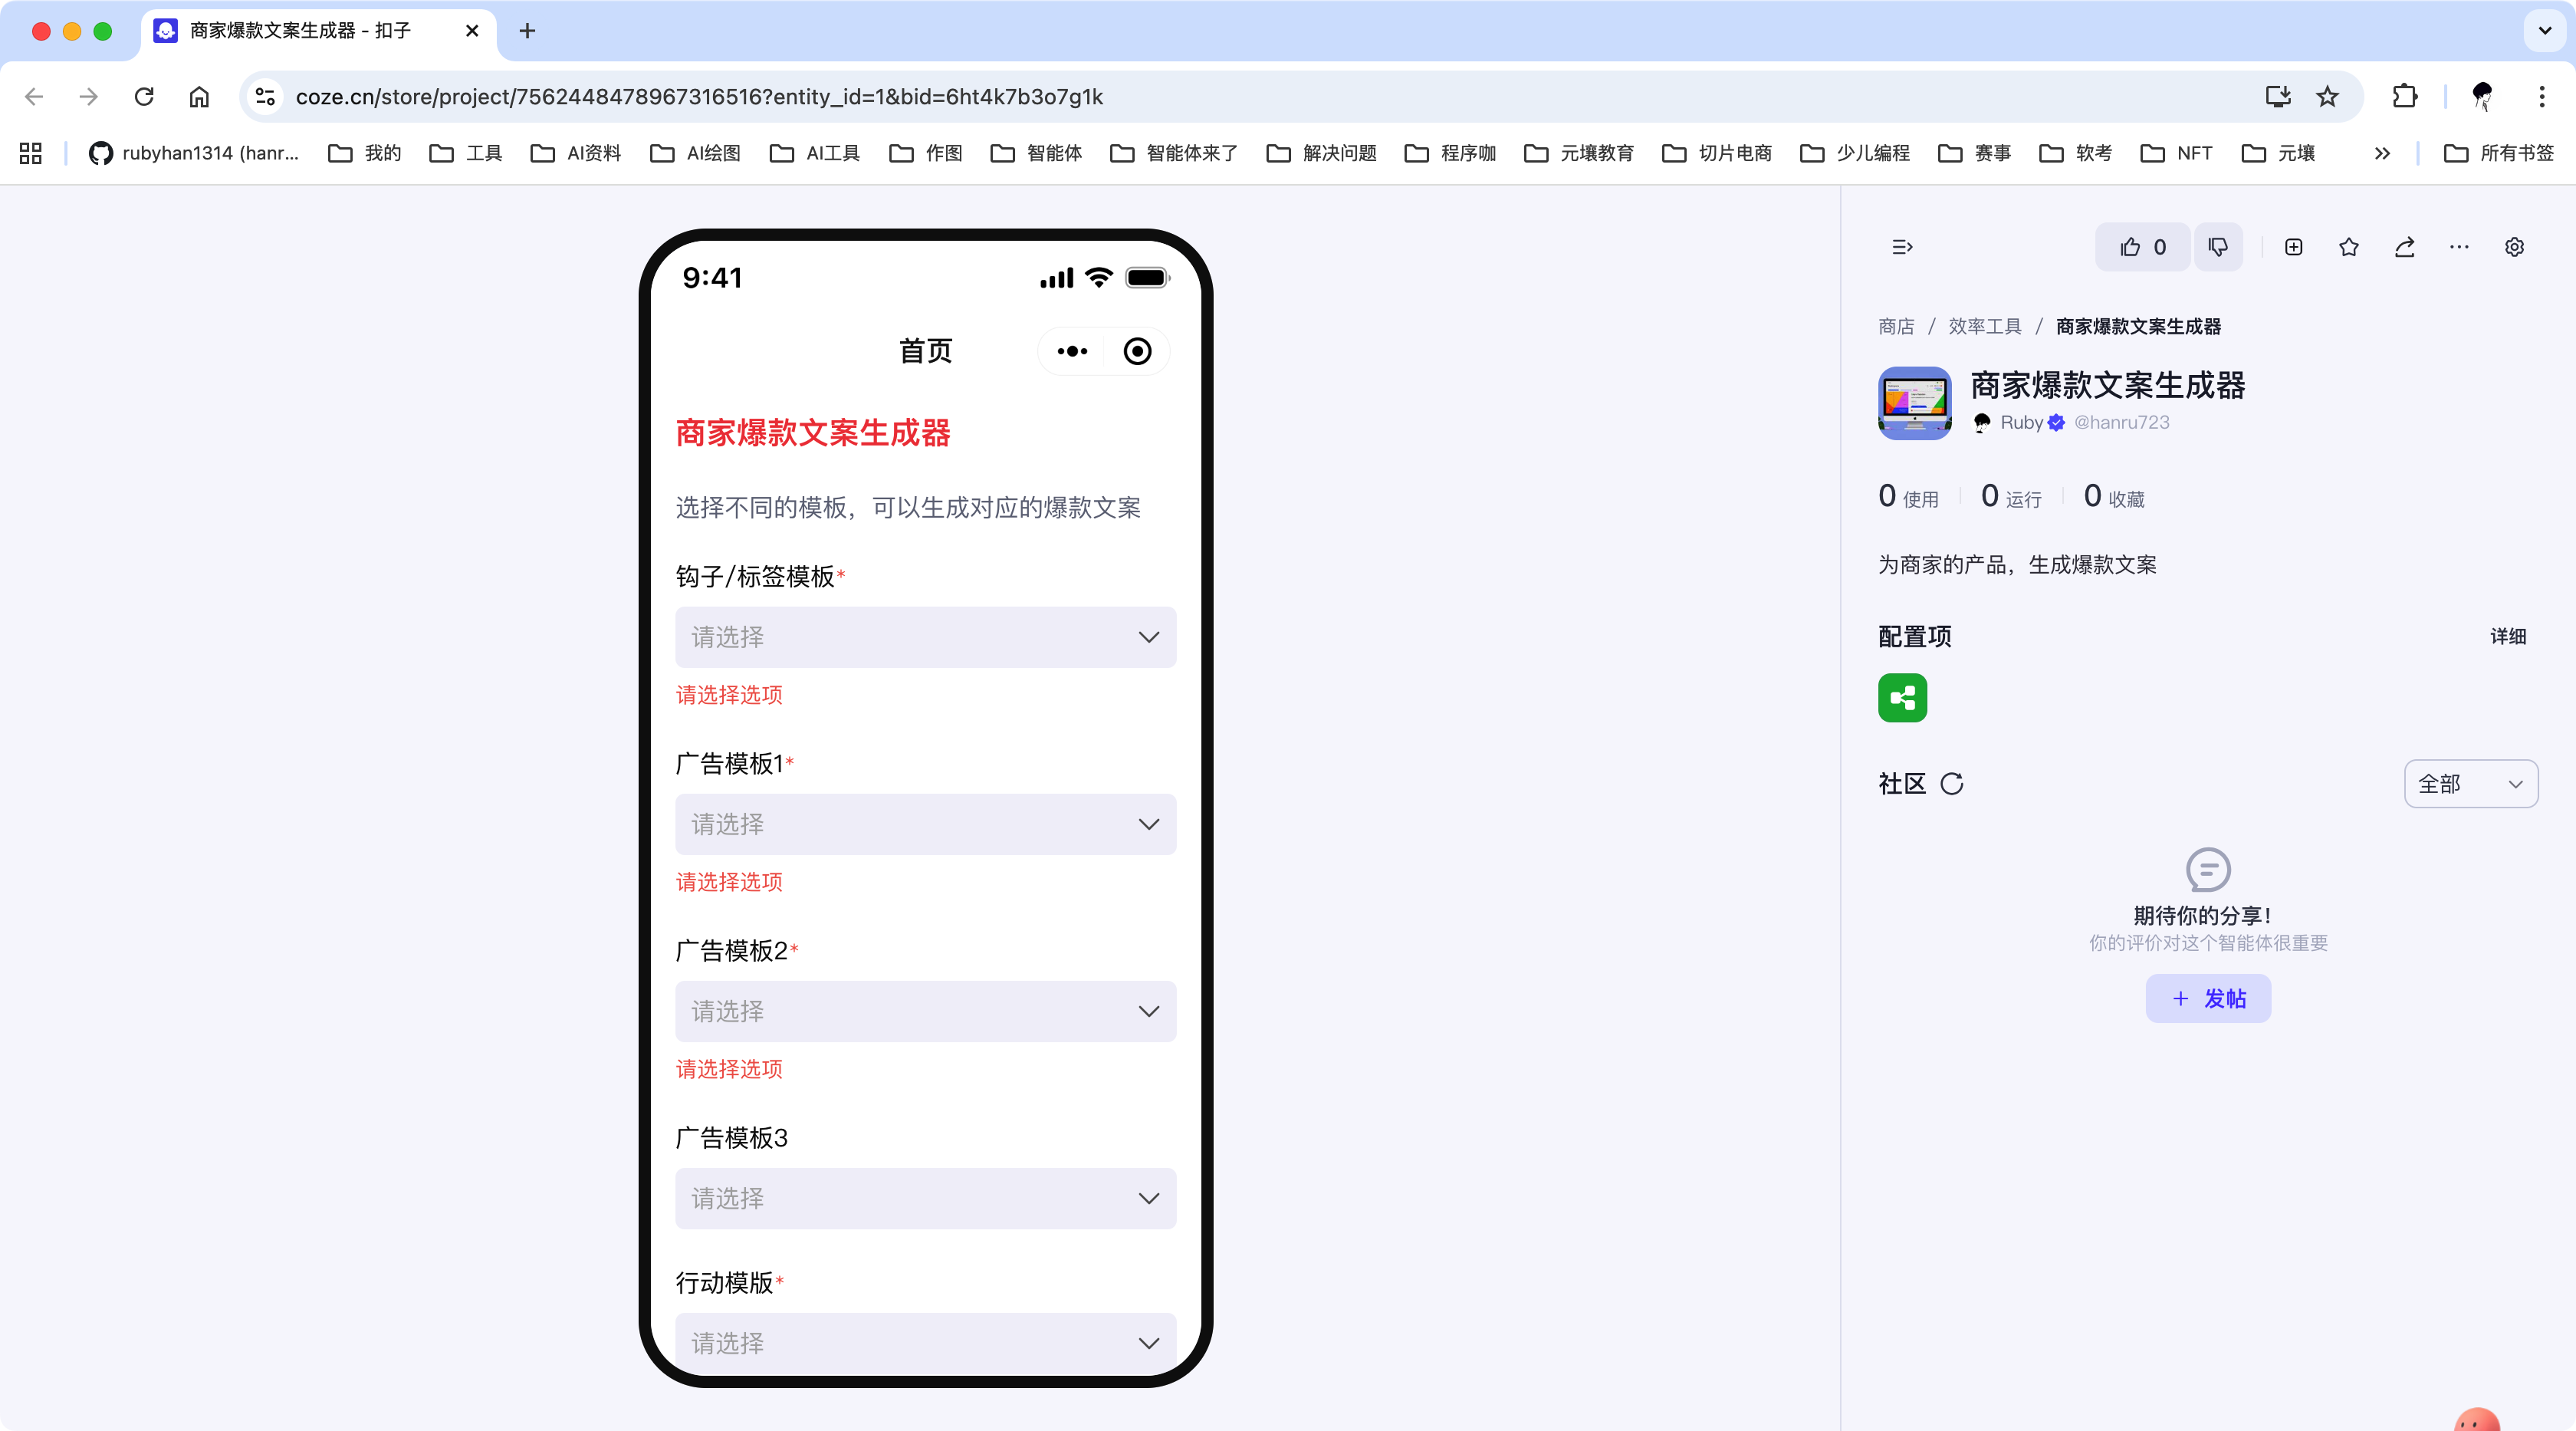The height and width of the screenshot is (1431, 2576).
Task: Click the mini-program record circle button
Action: (1137, 351)
